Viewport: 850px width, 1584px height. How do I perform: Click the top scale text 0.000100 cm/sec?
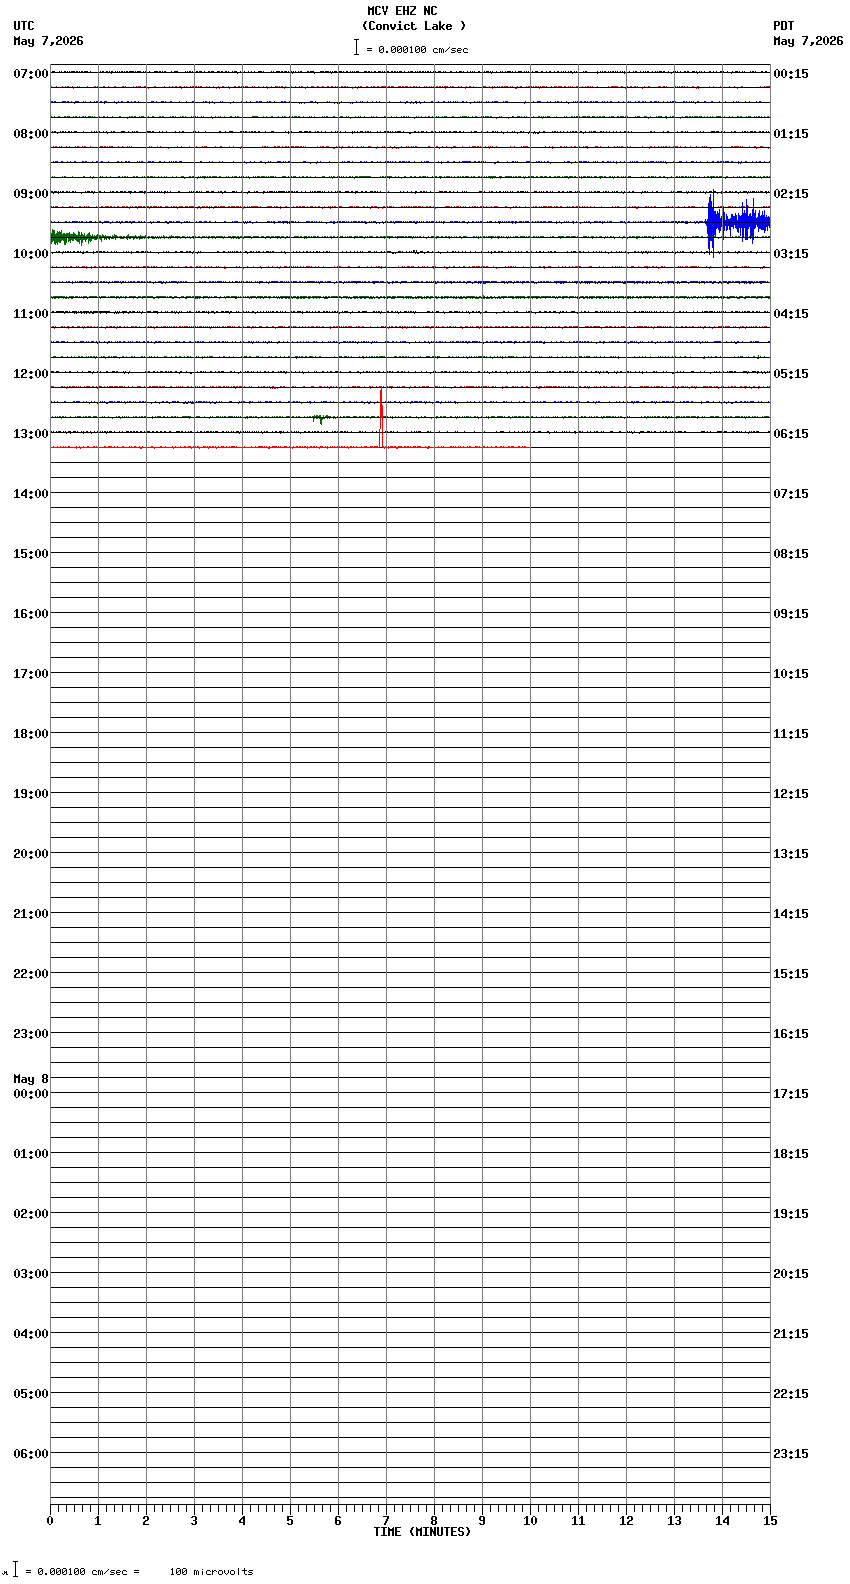coord(423,49)
